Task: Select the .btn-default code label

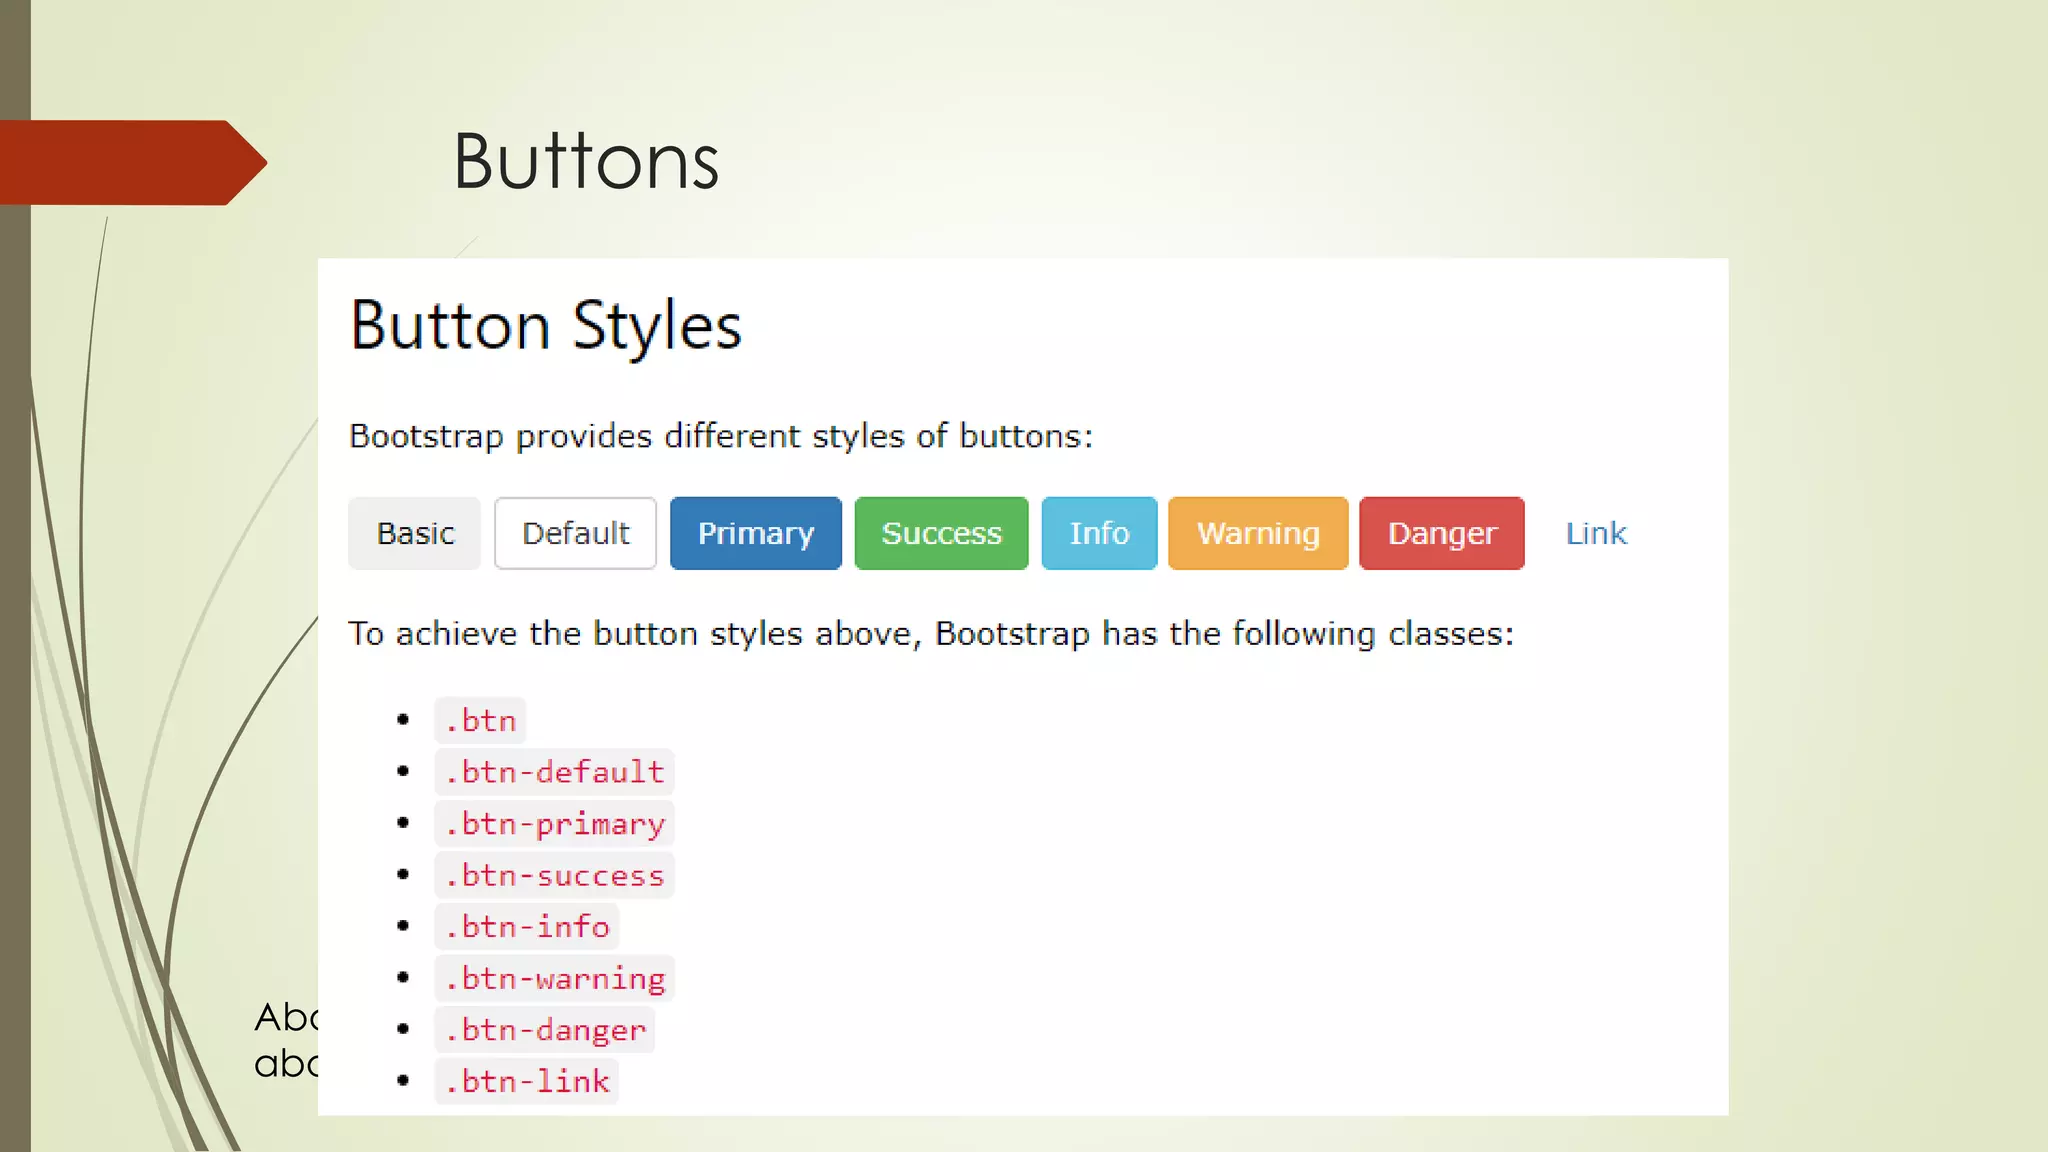Action: 554,772
